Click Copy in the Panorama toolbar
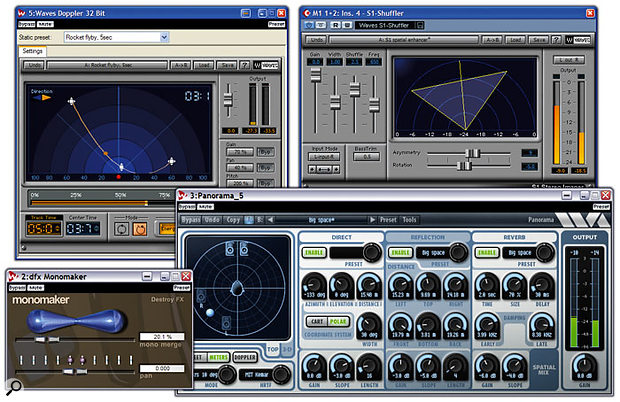This screenshot has width=620, height=402. click(233, 220)
